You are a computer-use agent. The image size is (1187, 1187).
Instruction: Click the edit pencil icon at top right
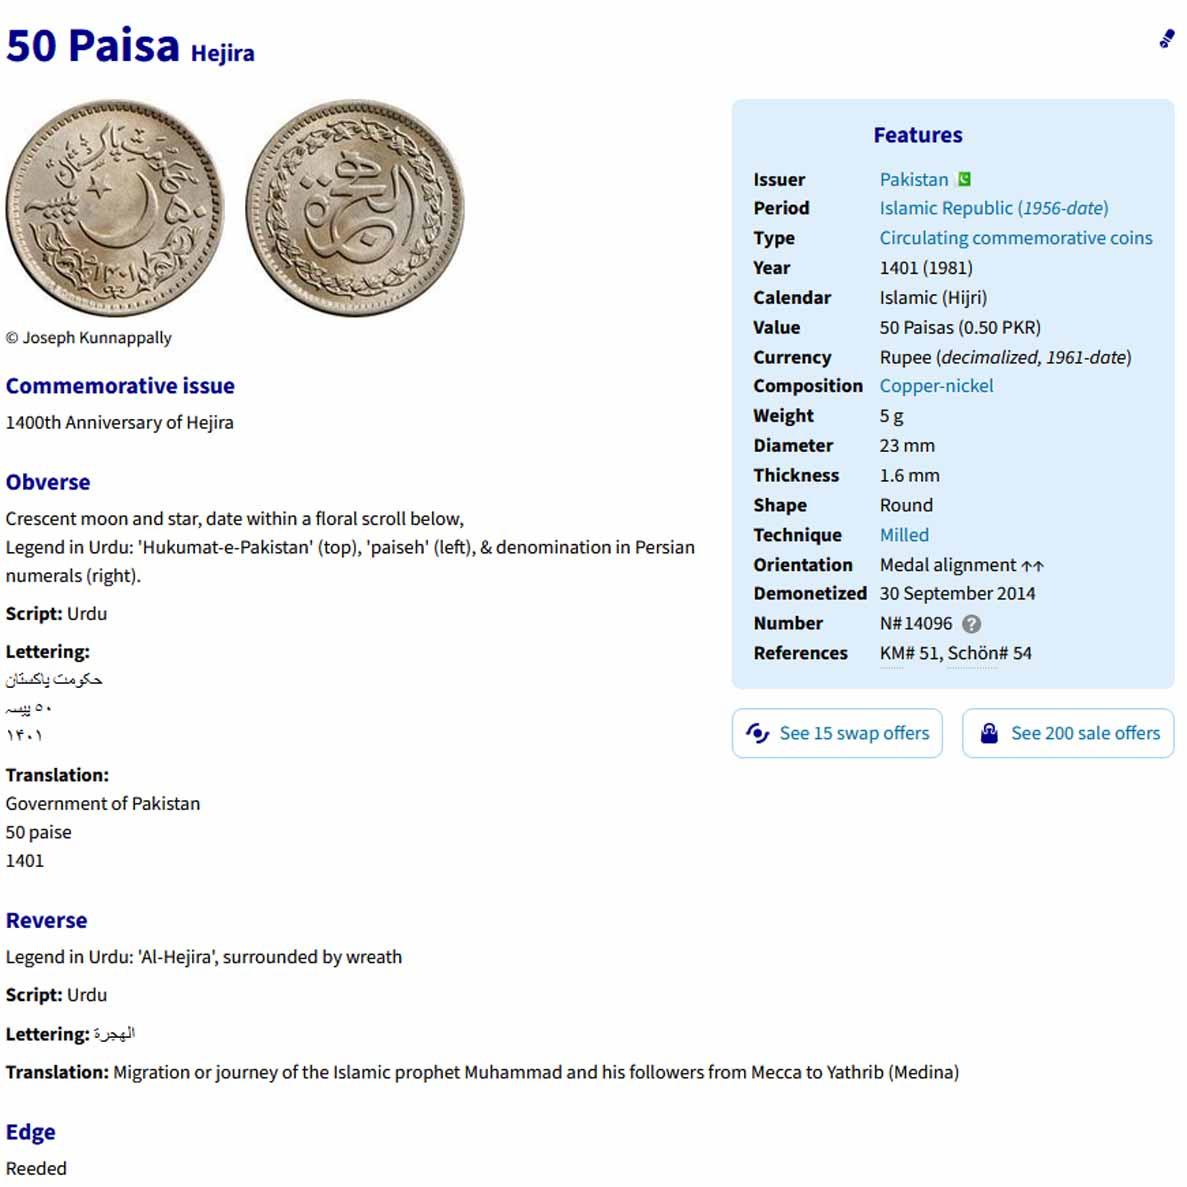pos(1167,39)
